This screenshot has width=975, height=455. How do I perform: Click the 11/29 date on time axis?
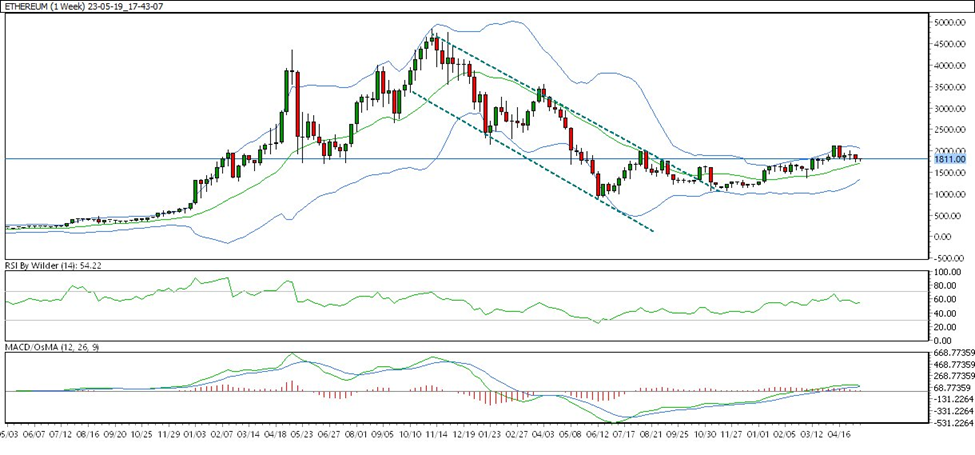click(x=169, y=437)
